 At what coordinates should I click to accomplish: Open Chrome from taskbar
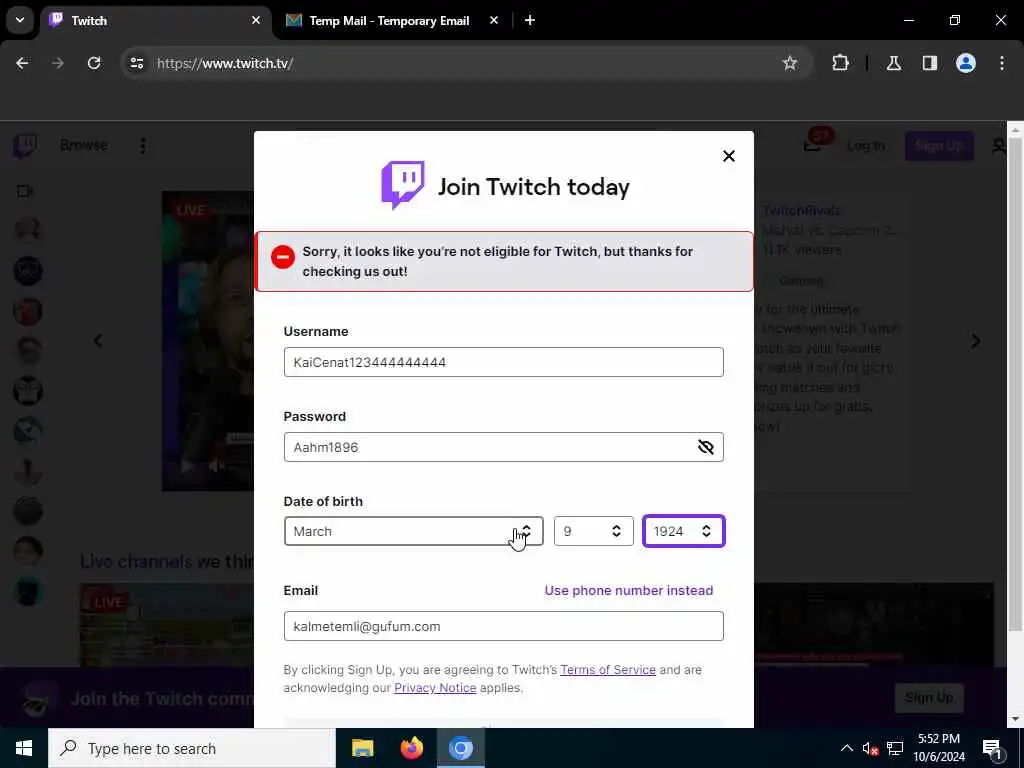tap(460, 748)
